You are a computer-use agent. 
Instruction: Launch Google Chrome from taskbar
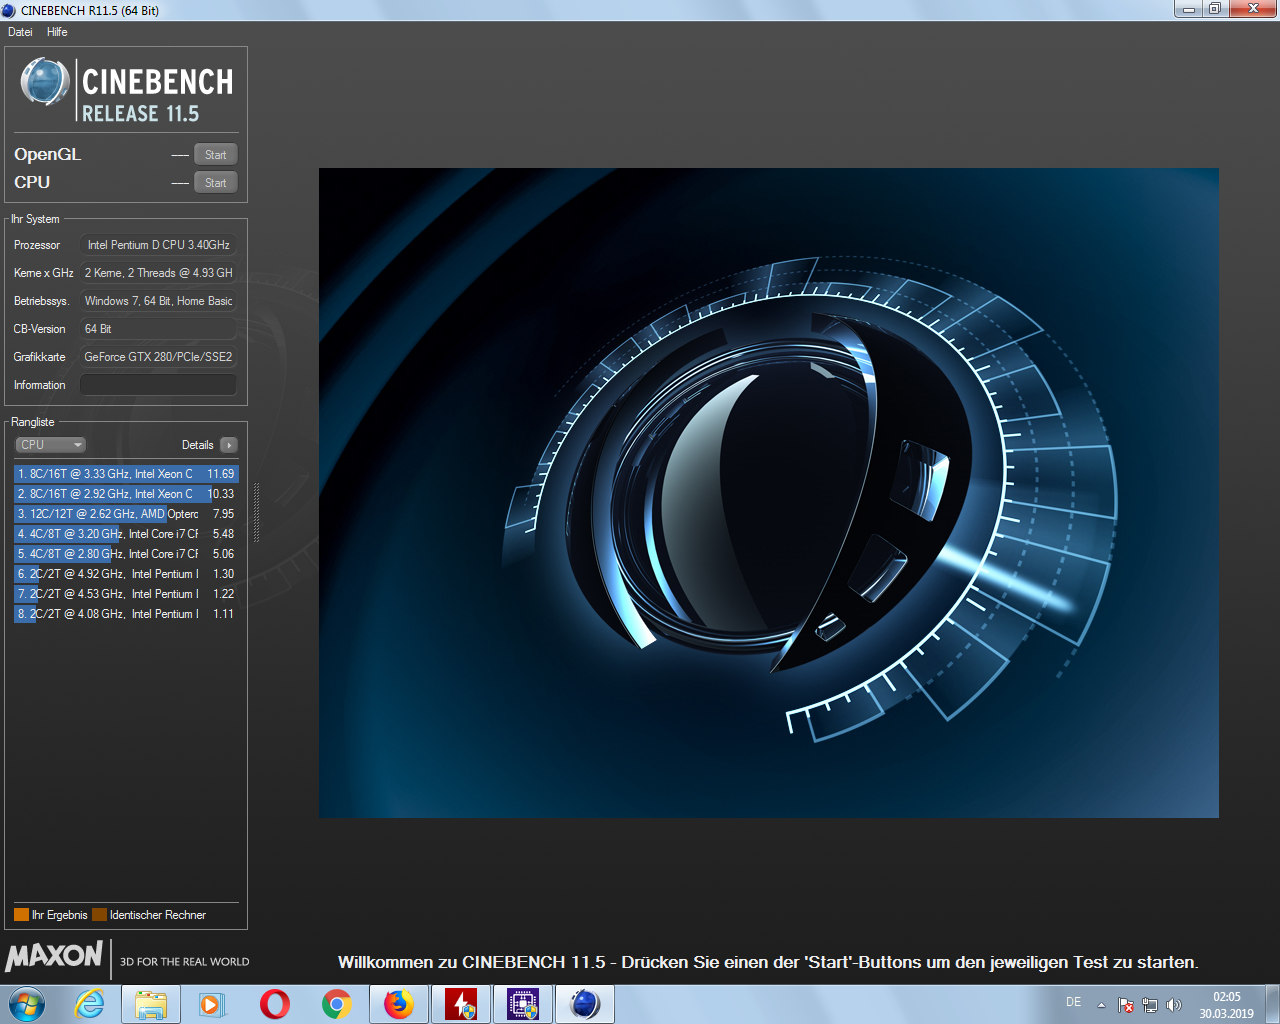click(x=336, y=1004)
